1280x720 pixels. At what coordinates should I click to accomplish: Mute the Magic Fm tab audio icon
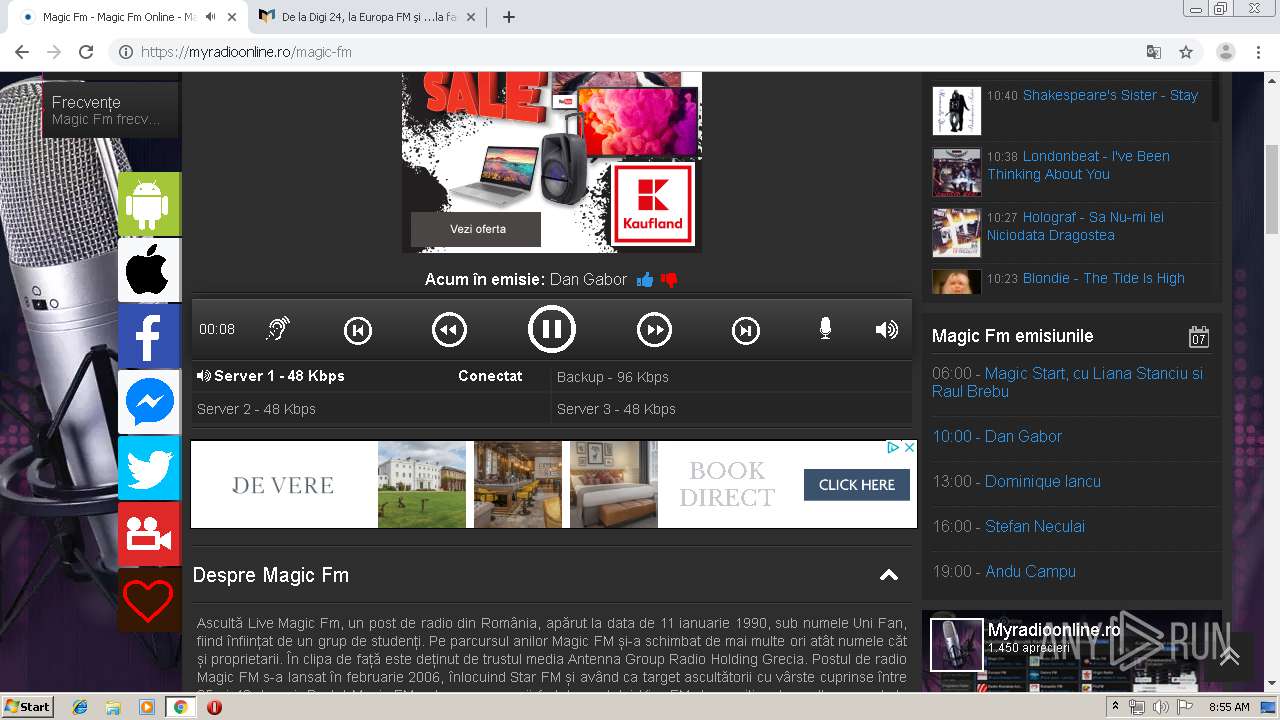(210, 17)
